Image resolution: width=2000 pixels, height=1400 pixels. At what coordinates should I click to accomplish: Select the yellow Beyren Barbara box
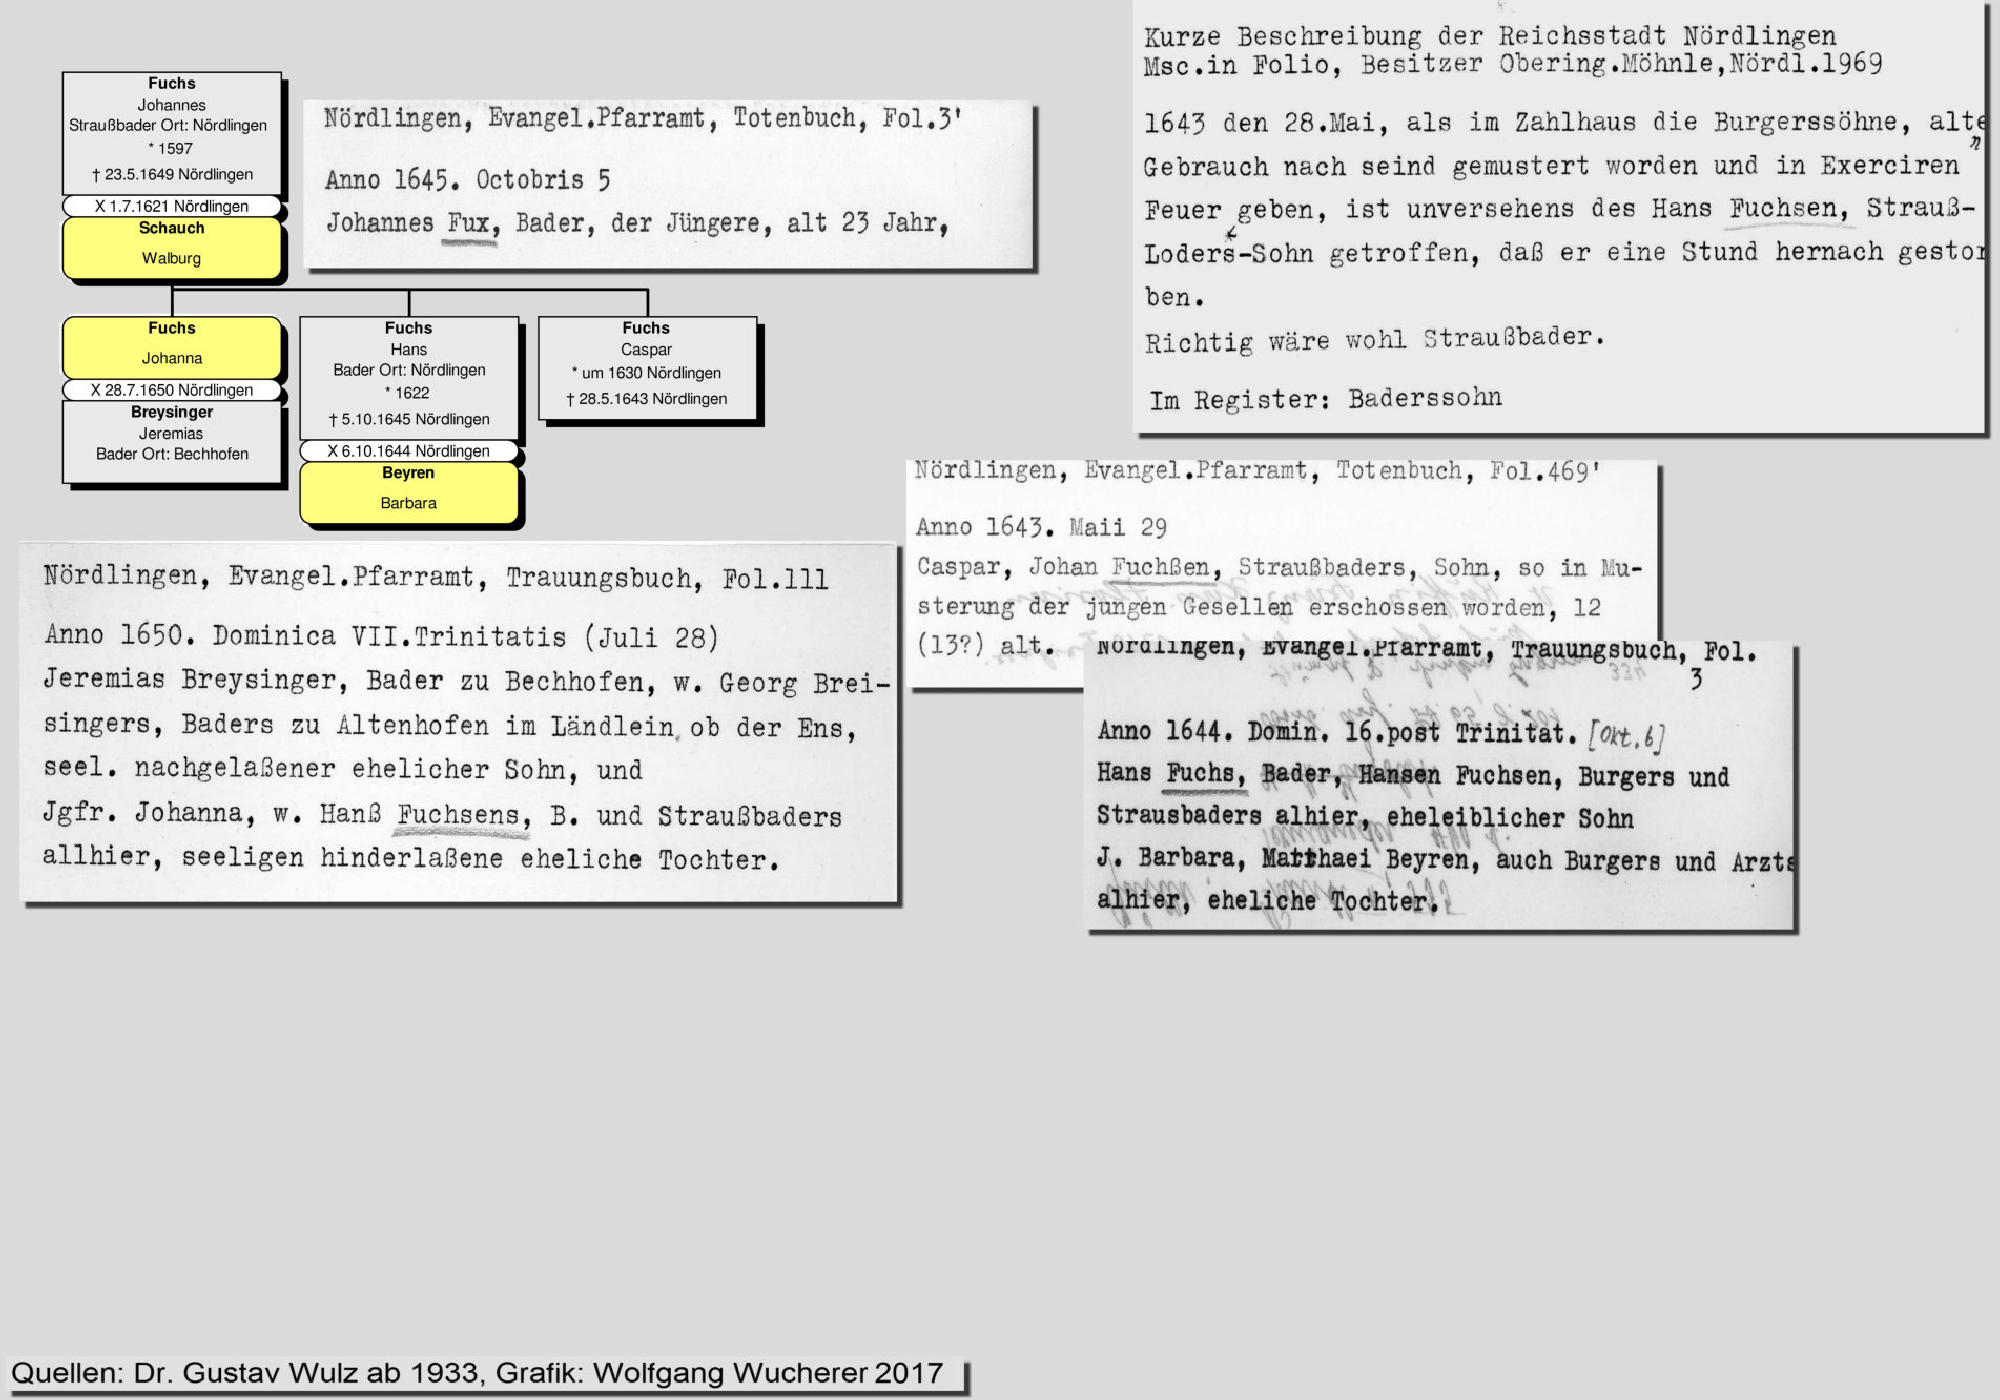click(x=409, y=491)
